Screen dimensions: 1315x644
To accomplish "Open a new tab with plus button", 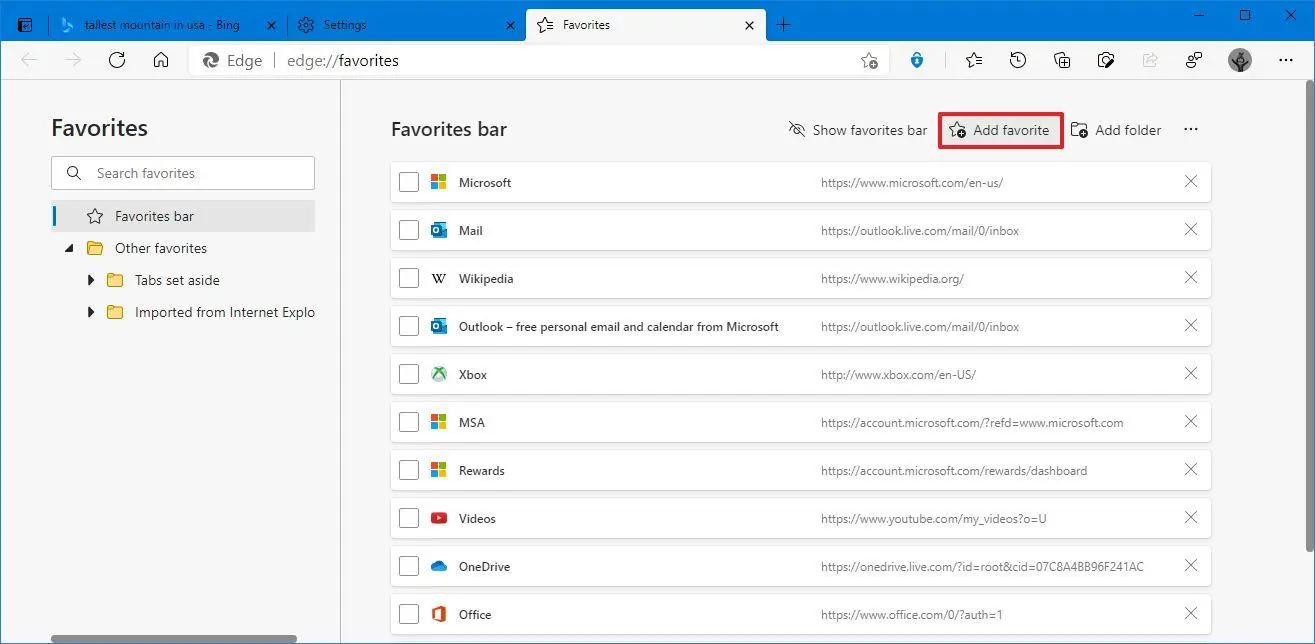I will 783,25.
